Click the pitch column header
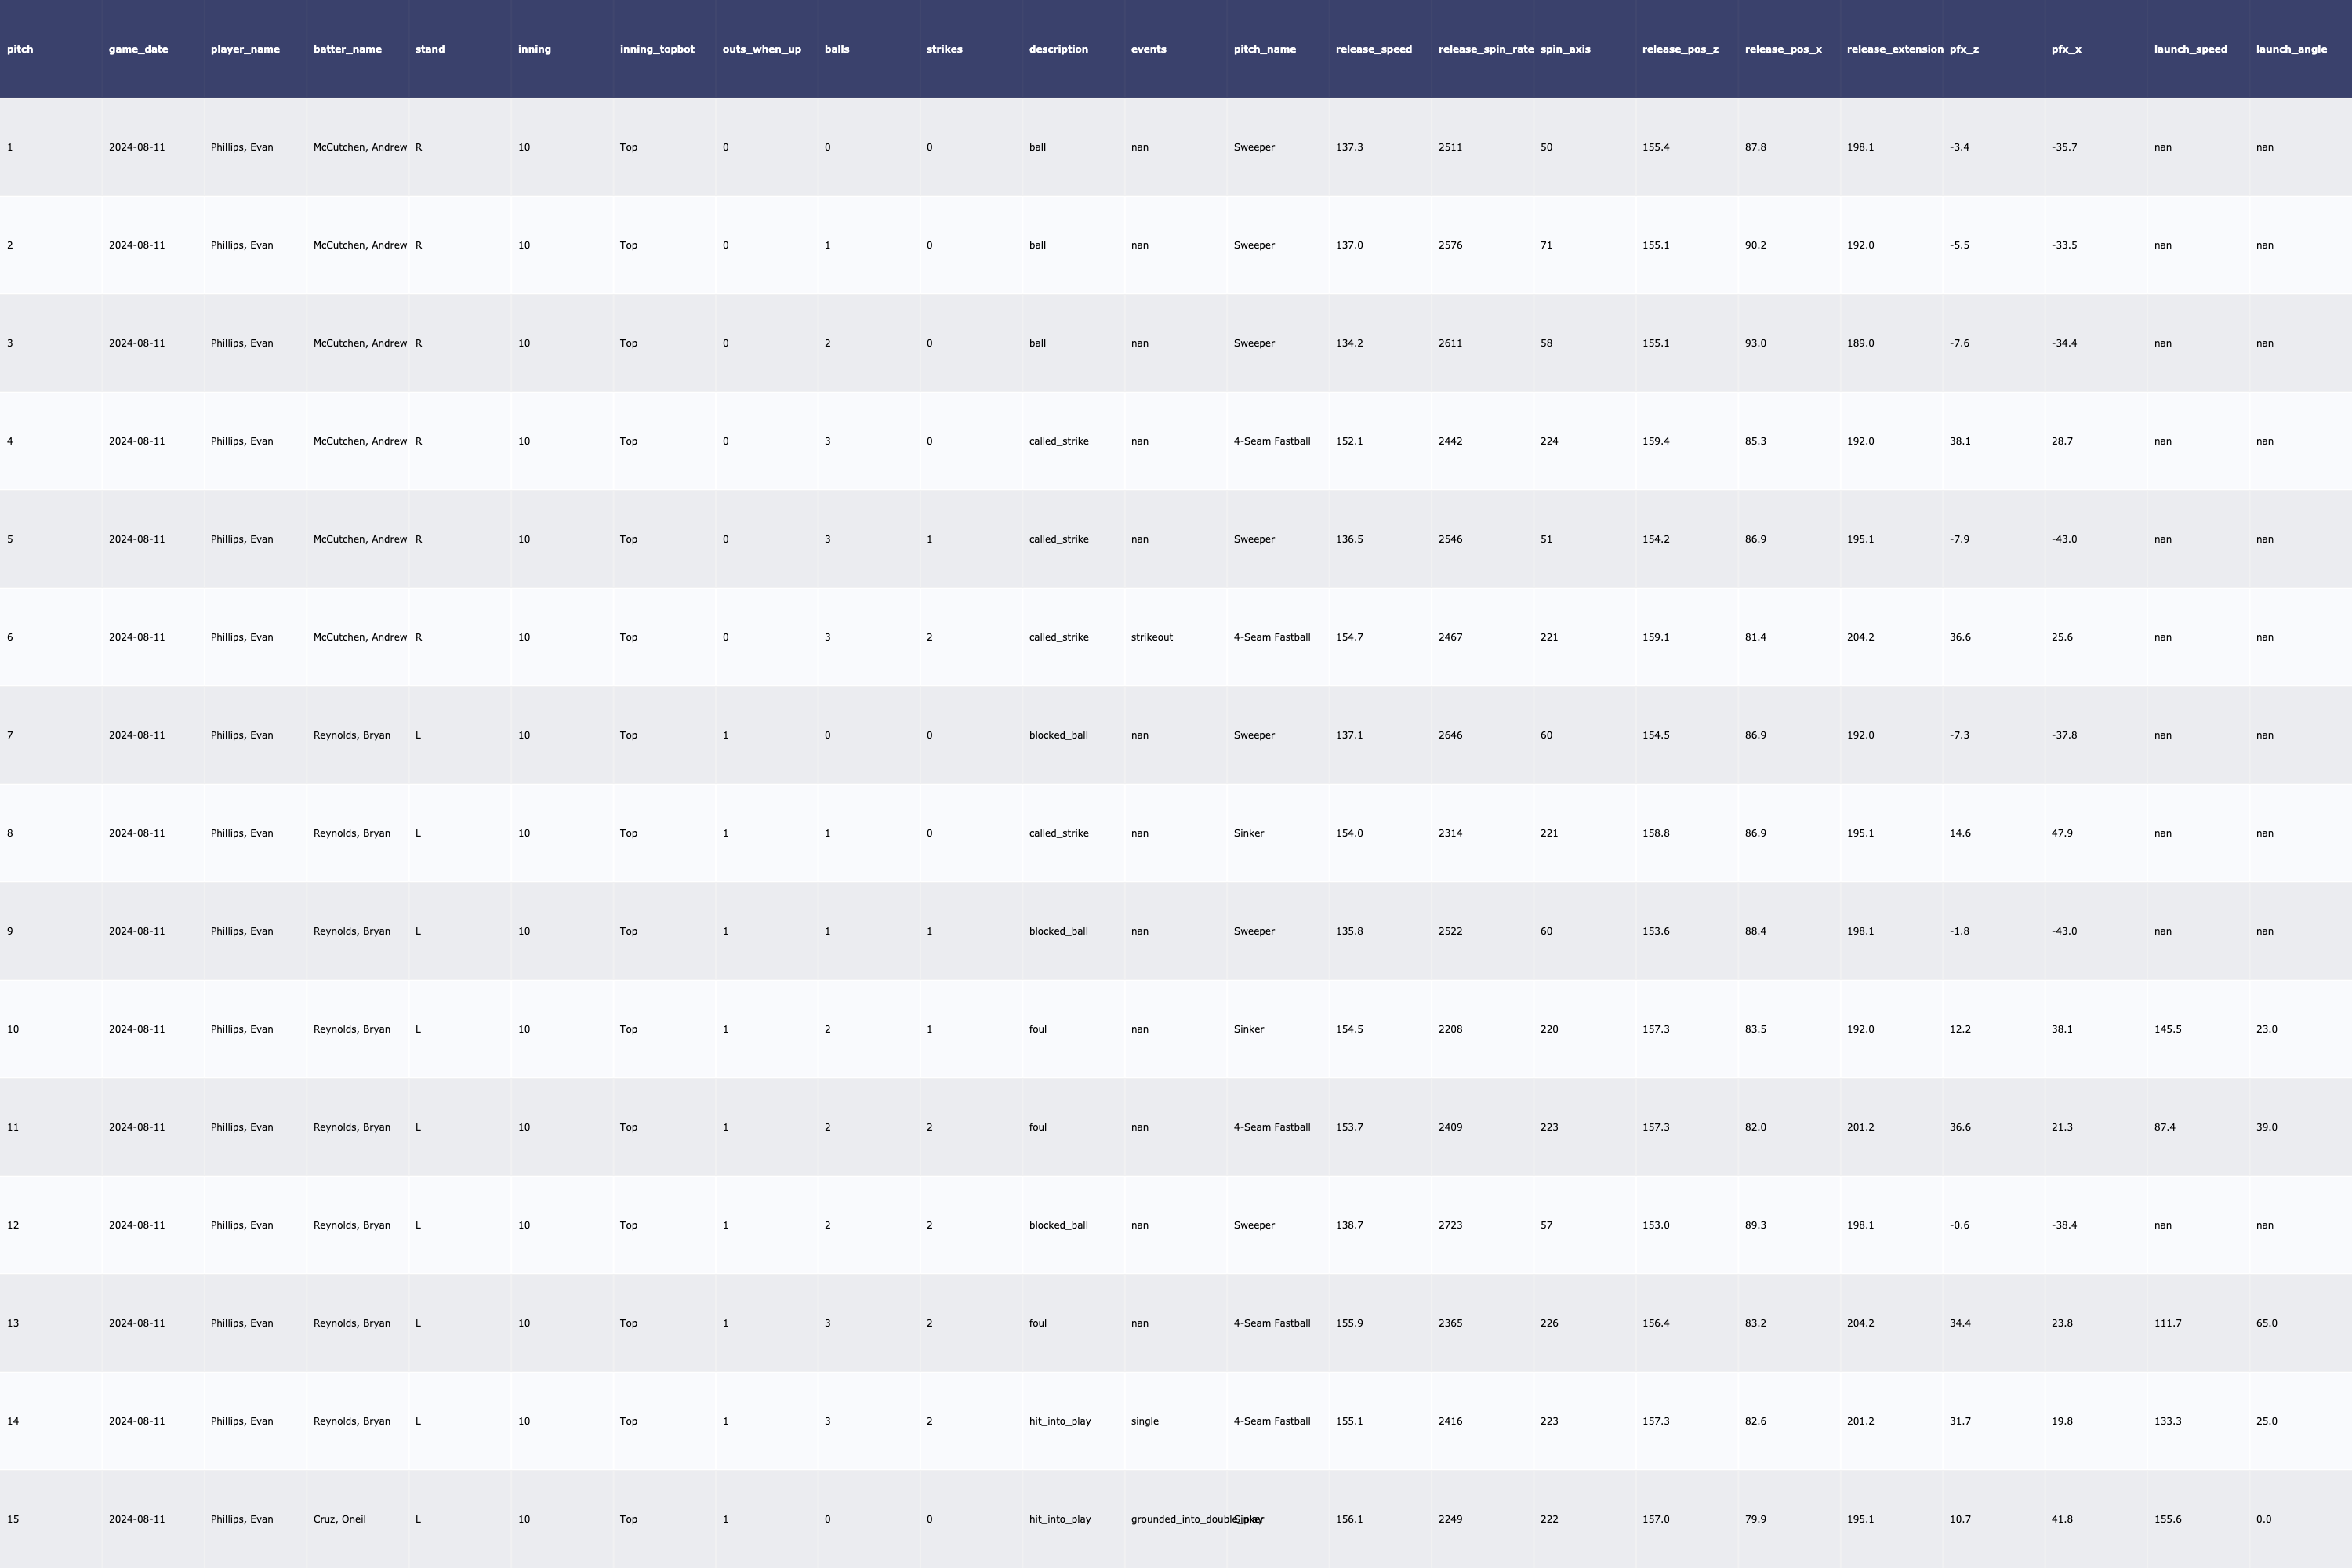This screenshot has height=1568, width=2352. pos(20,49)
